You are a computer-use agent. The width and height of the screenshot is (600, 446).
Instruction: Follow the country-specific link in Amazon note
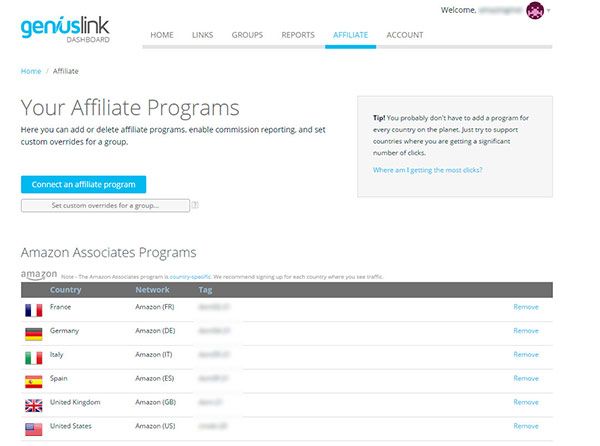(x=190, y=277)
